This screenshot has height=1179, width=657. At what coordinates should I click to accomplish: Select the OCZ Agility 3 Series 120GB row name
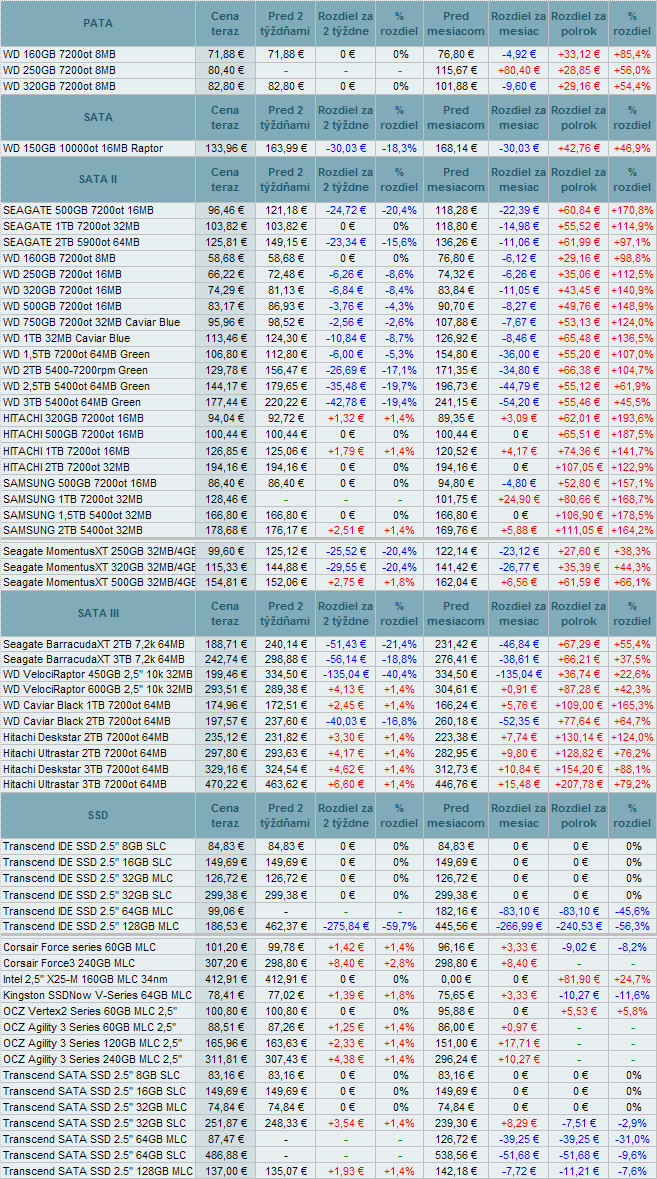92,1042
